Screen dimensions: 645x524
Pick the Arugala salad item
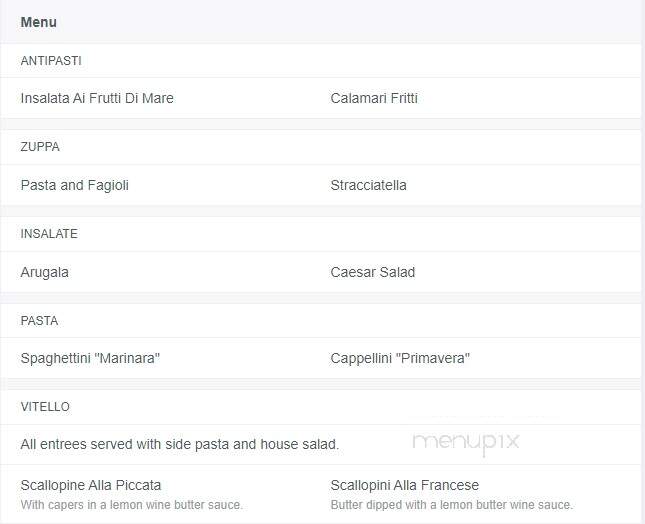coord(44,272)
